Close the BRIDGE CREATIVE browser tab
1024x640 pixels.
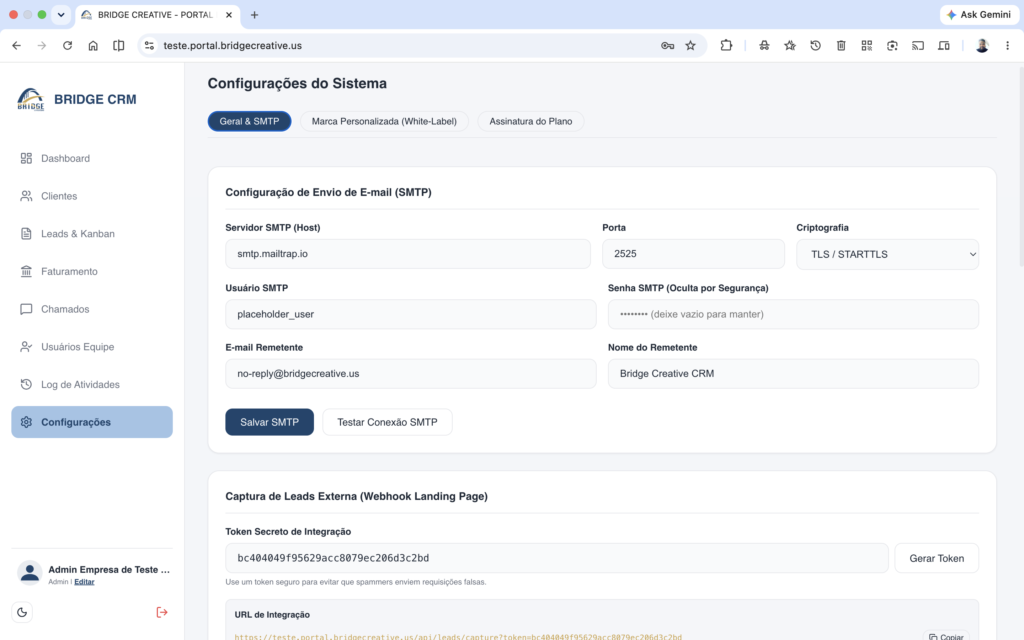[x=229, y=14]
